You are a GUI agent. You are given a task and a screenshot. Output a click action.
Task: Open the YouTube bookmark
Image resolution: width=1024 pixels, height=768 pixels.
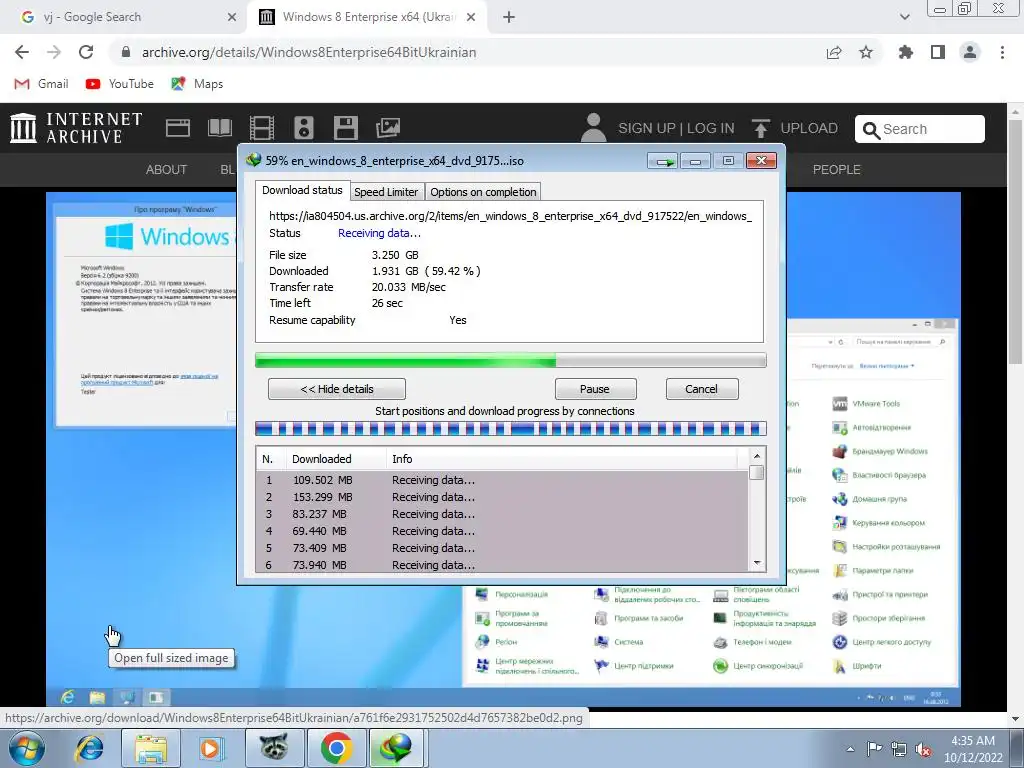tap(120, 84)
